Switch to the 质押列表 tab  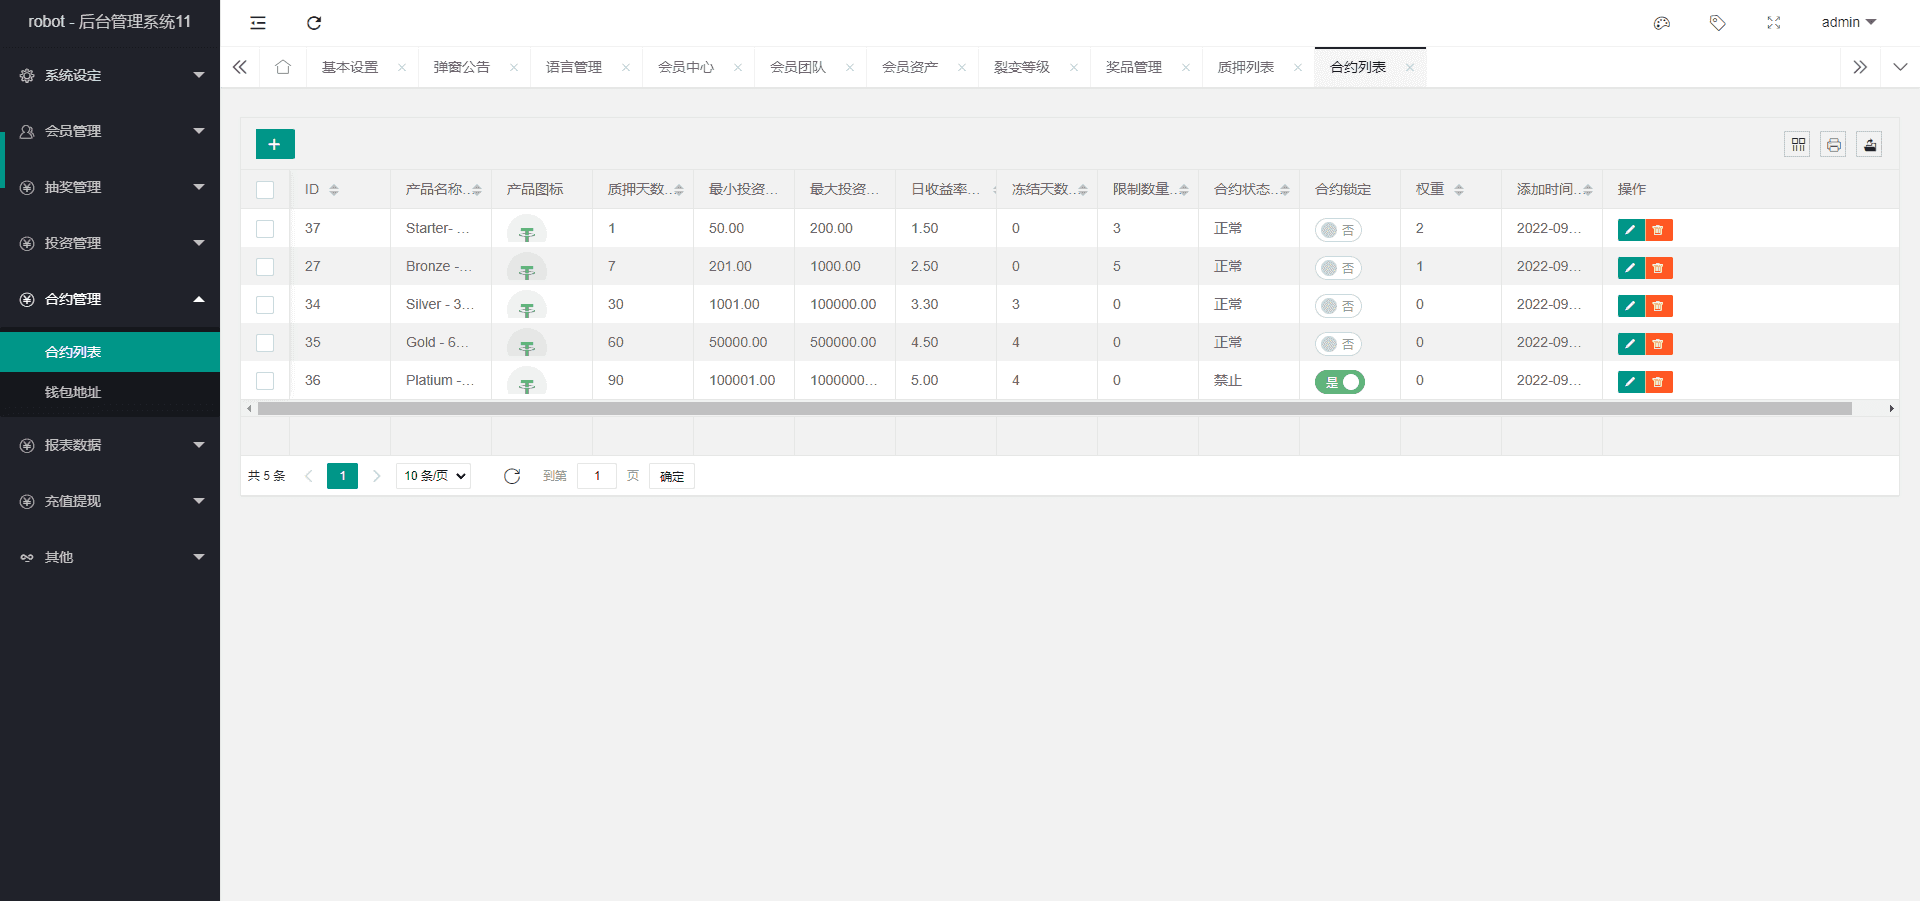pos(1246,67)
